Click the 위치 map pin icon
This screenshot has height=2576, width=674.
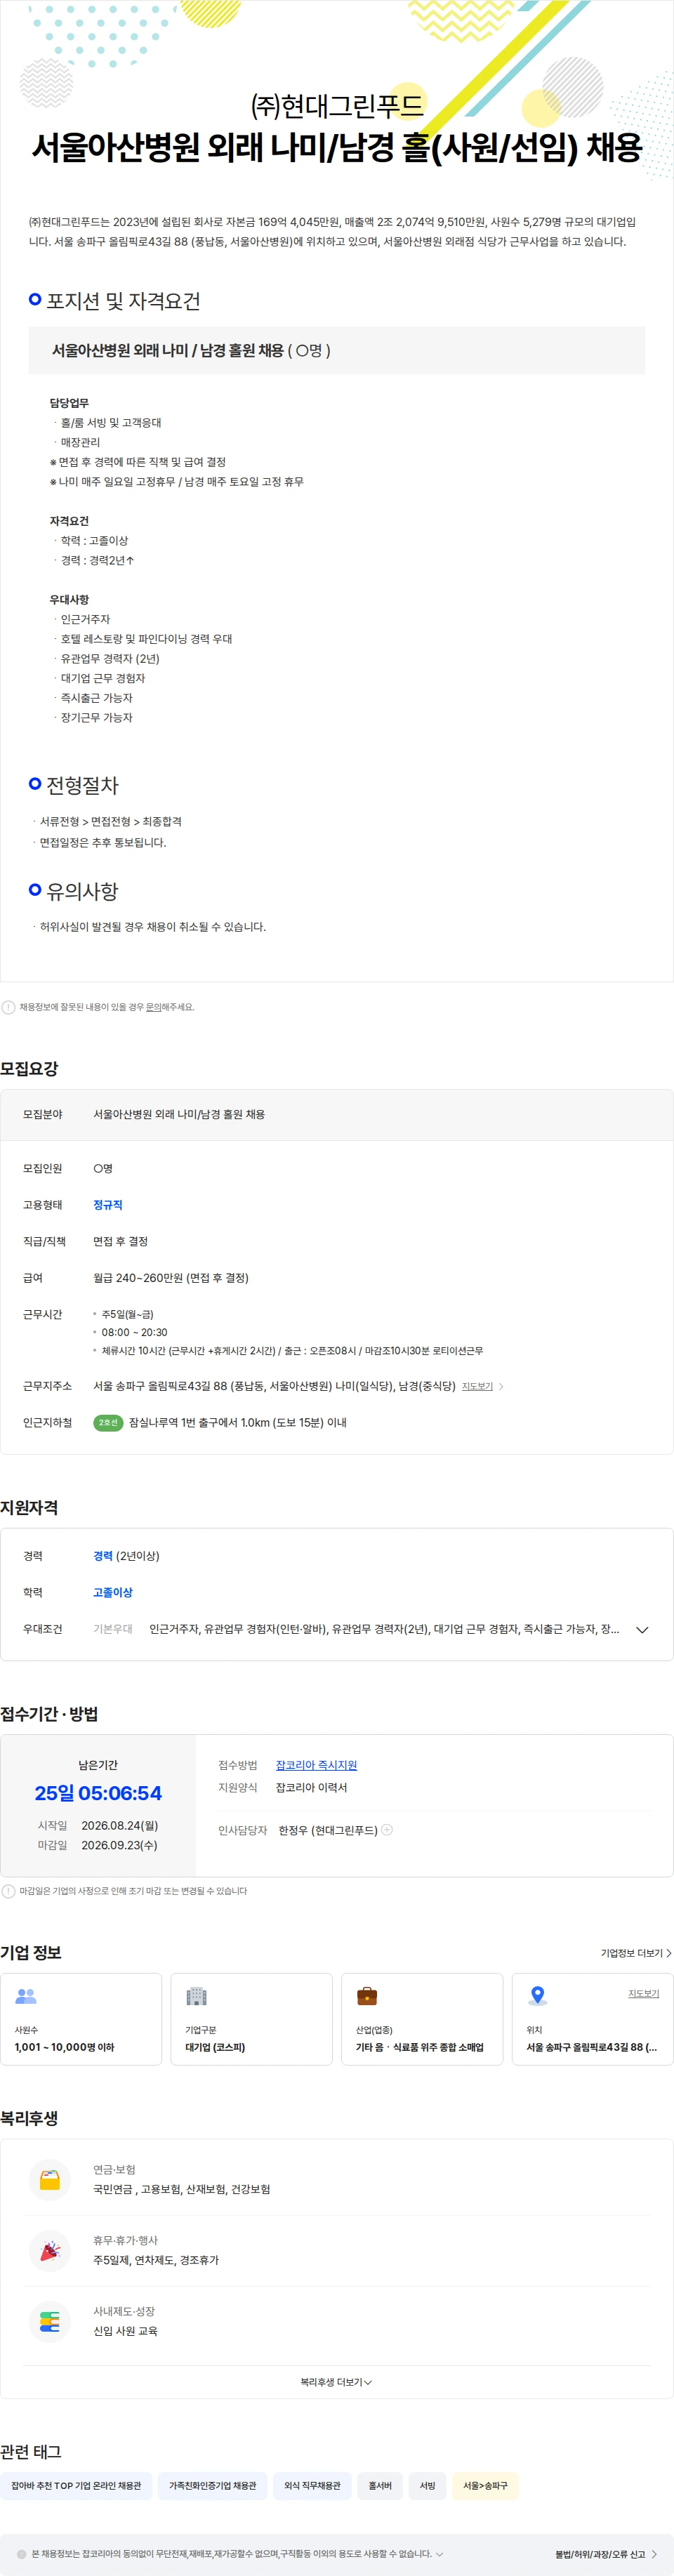[538, 1996]
